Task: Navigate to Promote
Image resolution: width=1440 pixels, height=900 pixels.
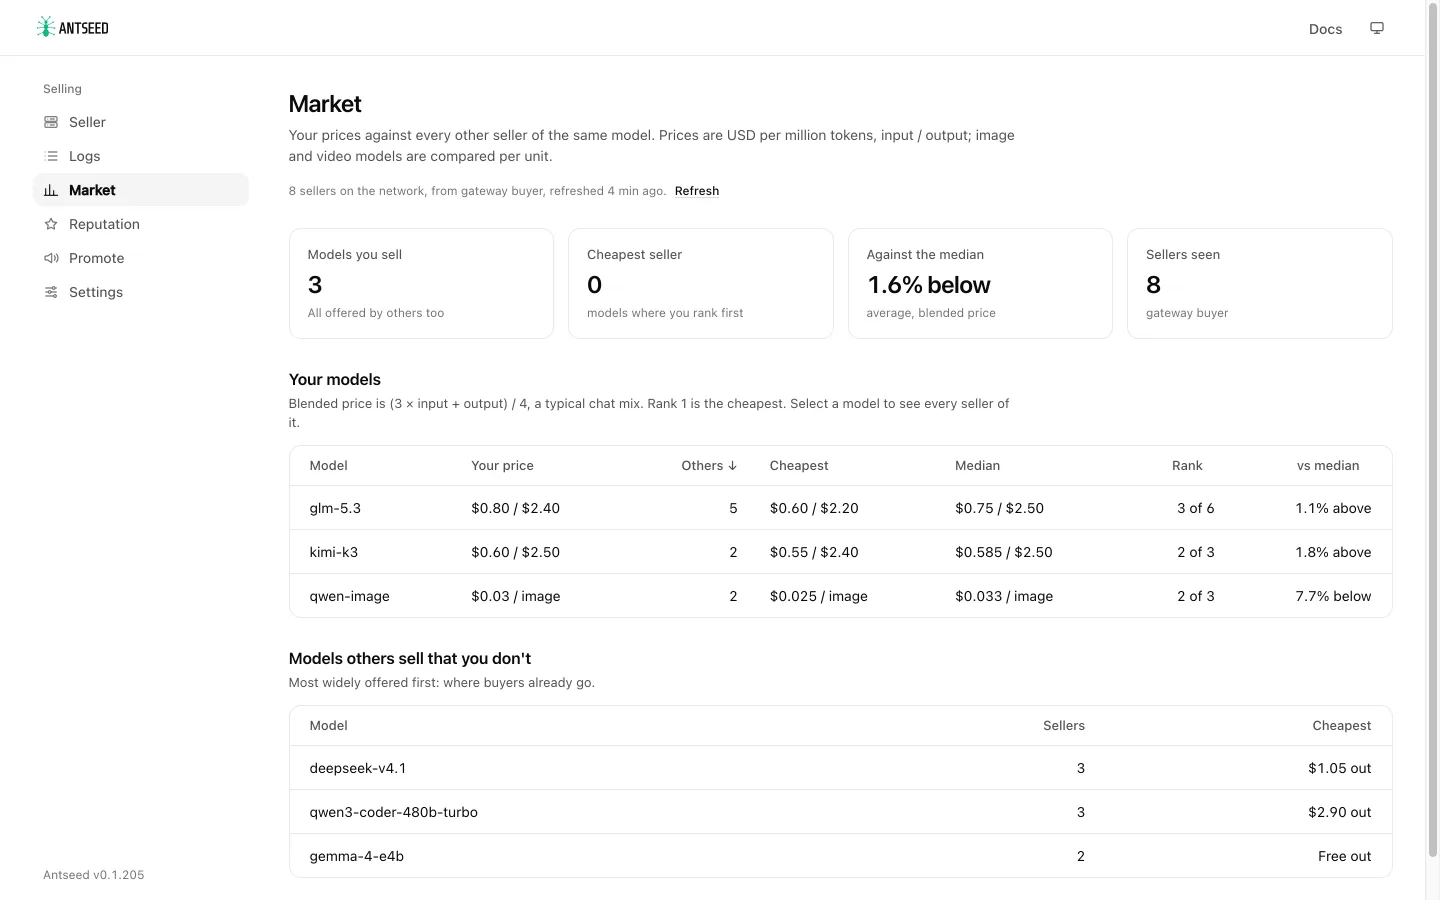Action: pos(141,258)
